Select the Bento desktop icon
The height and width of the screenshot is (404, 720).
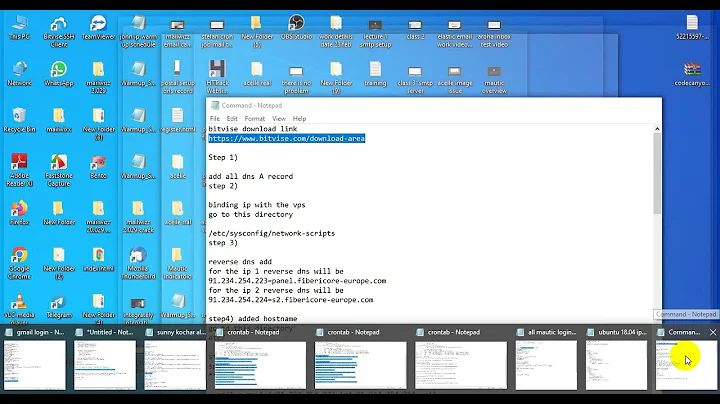click(98, 167)
